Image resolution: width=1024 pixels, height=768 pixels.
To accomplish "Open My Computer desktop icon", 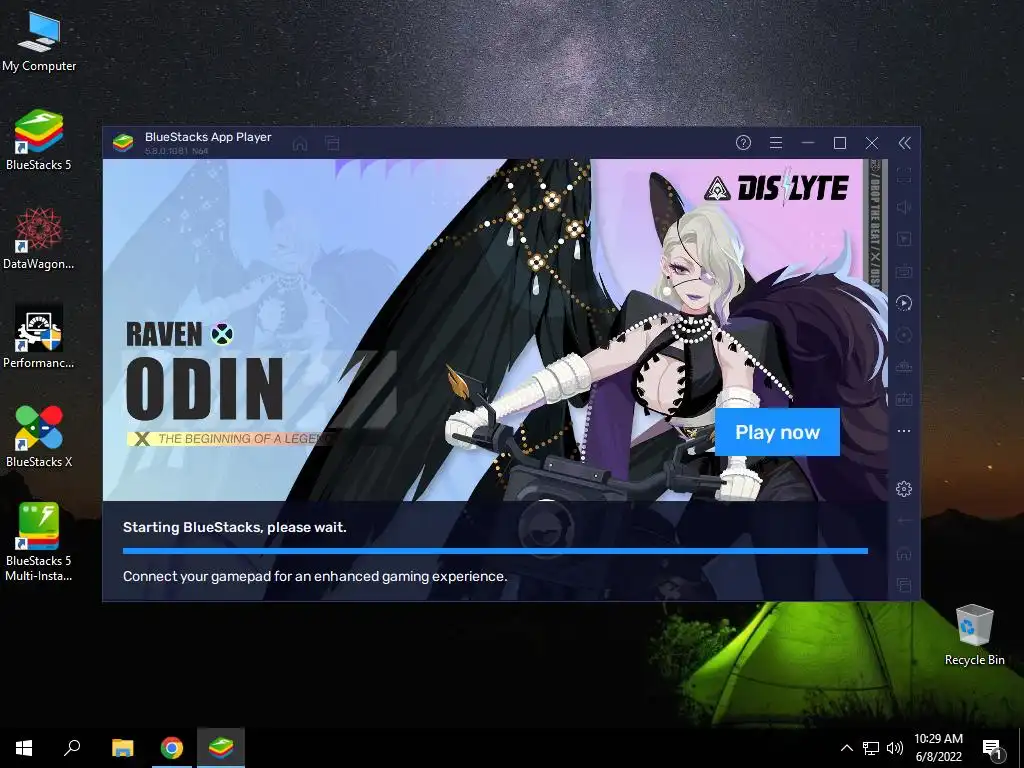I will pos(39,40).
